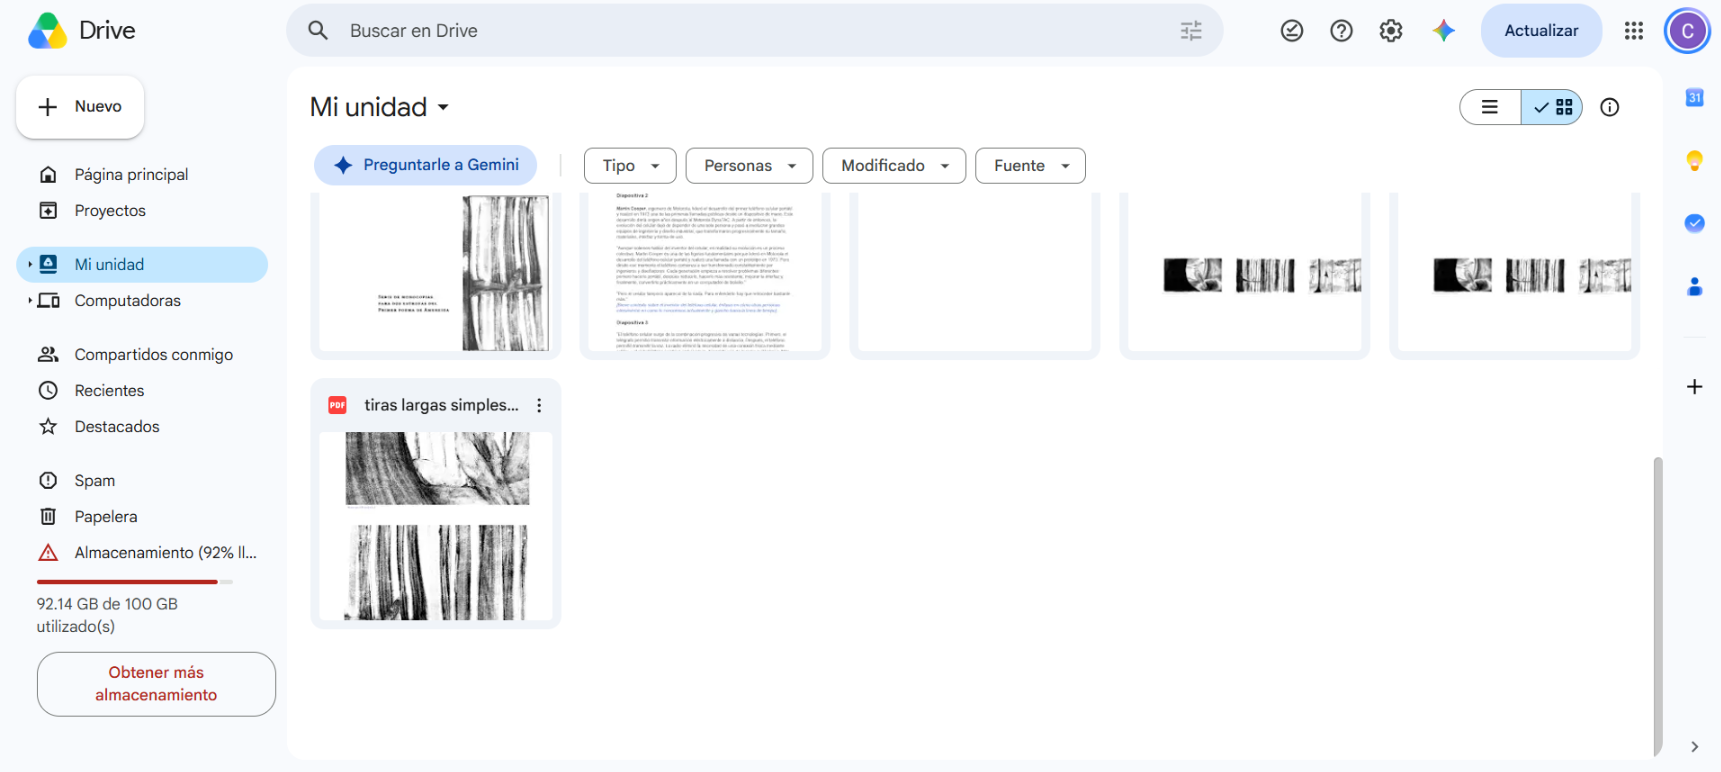This screenshot has height=772, width=1721.
Task: Switch to list layout view
Action: point(1490,107)
